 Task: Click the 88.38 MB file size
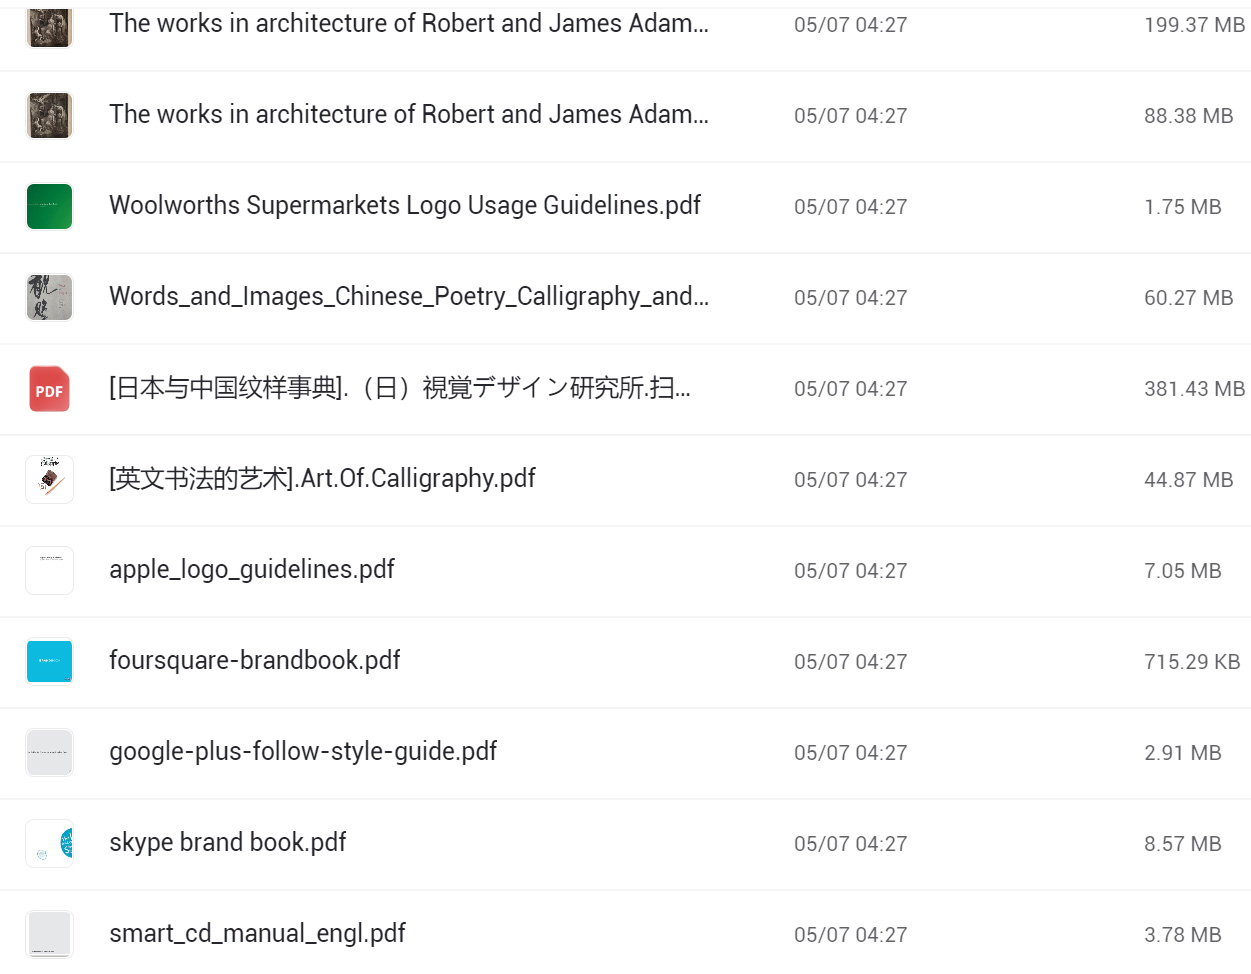[1188, 116]
